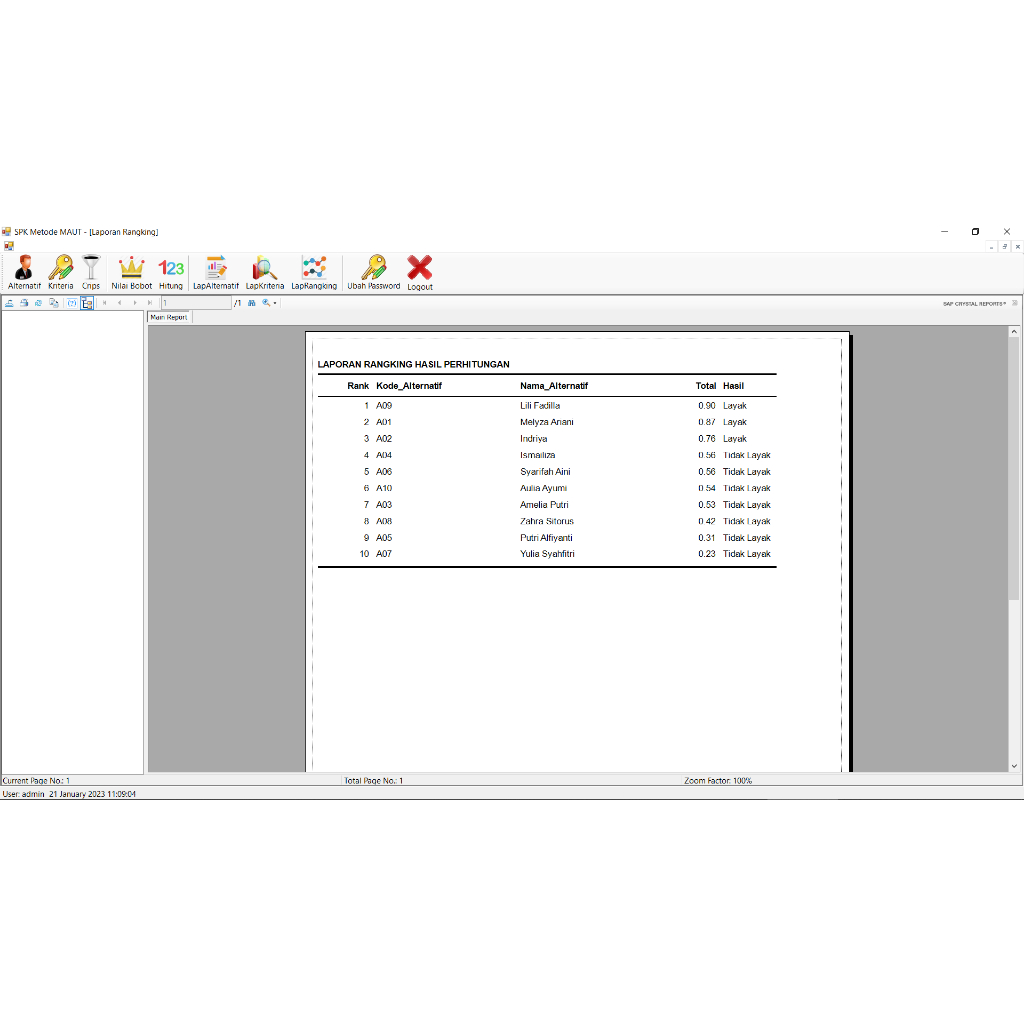
Task: Click the name Lili Fadilla
Action: pyautogui.click(x=539, y=406)
